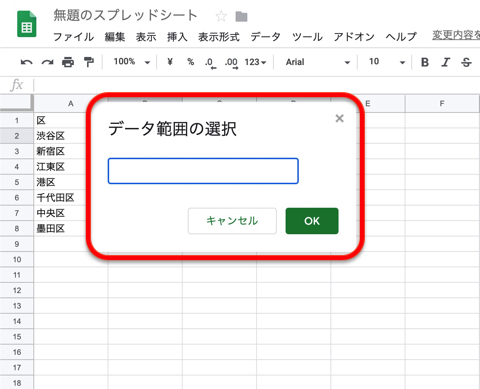Select cell containing 港区
This screenshot has height=389, width=480.
pyautogui.click(x=71, y=182)
